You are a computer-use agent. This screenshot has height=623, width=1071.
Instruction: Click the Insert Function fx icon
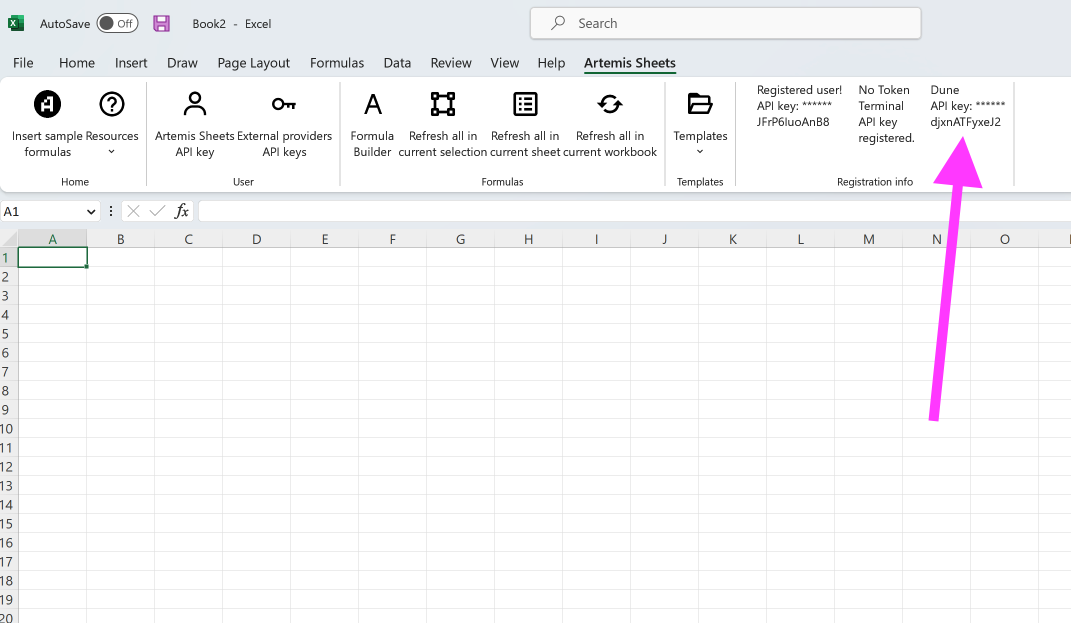[x=181, y=211]
